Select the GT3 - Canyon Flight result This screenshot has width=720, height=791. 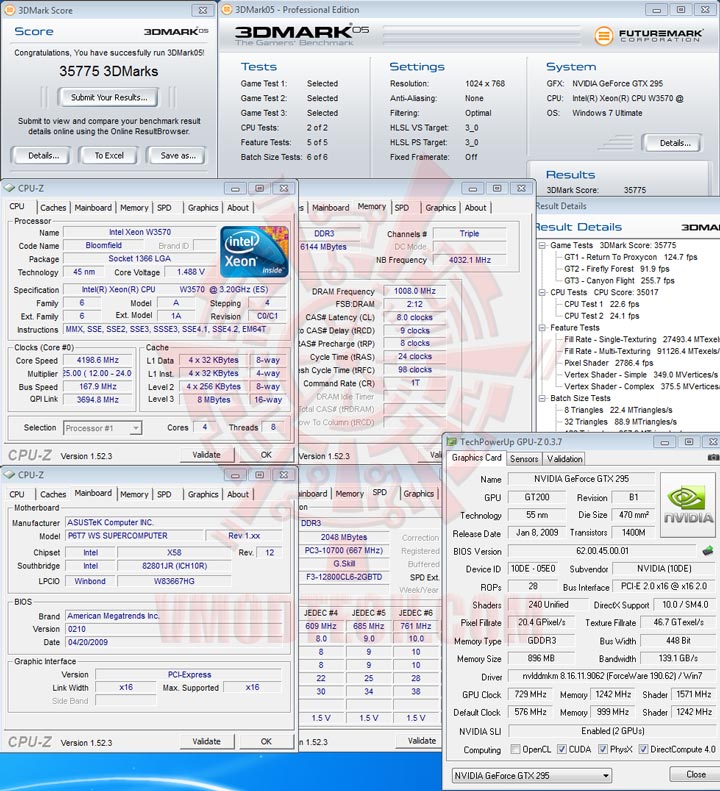pos(619,280)
